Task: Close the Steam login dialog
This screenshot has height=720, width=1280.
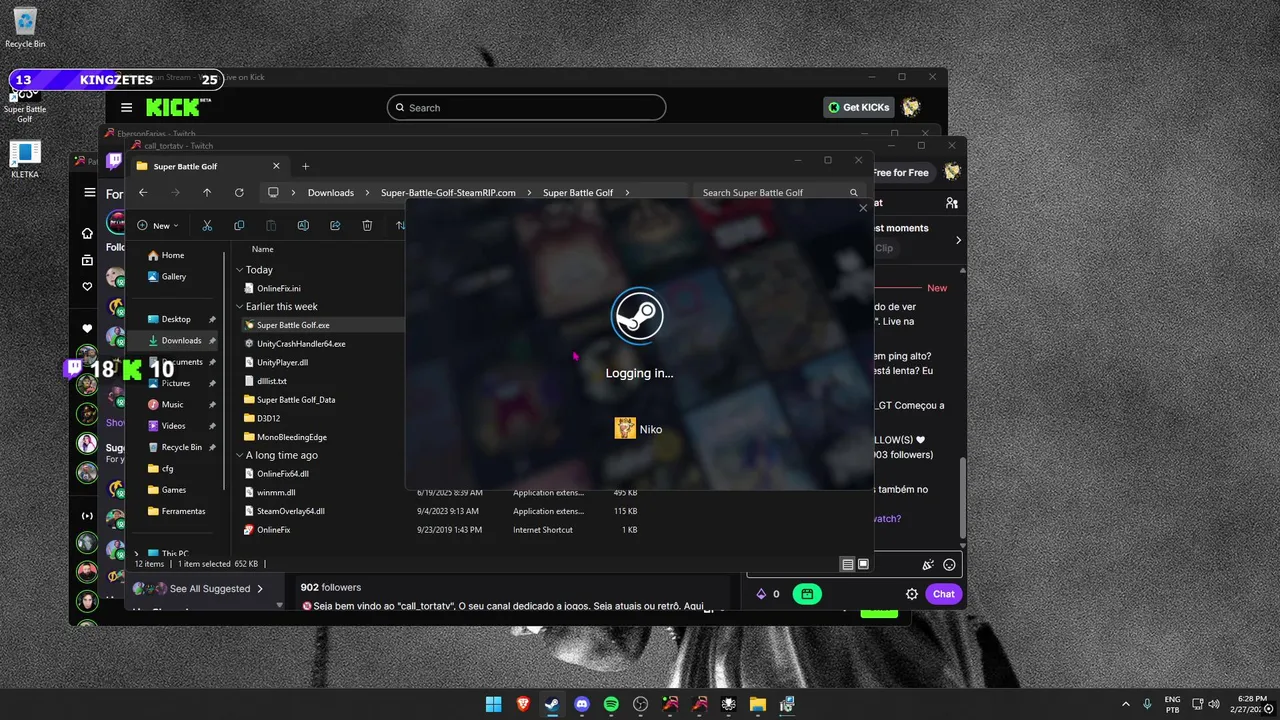Action: pyautogui.click(x=863, y=208)
